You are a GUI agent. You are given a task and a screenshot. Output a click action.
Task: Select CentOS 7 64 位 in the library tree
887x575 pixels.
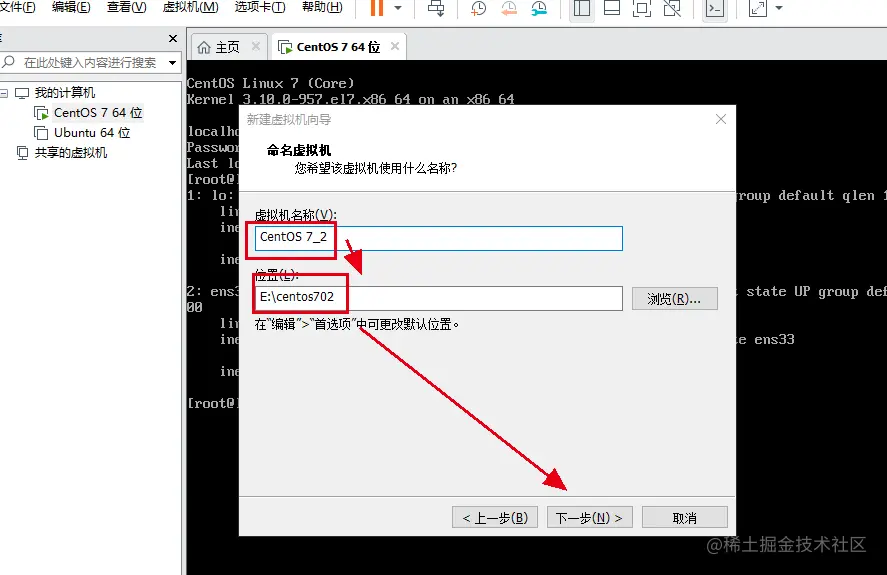pos(98,113)
